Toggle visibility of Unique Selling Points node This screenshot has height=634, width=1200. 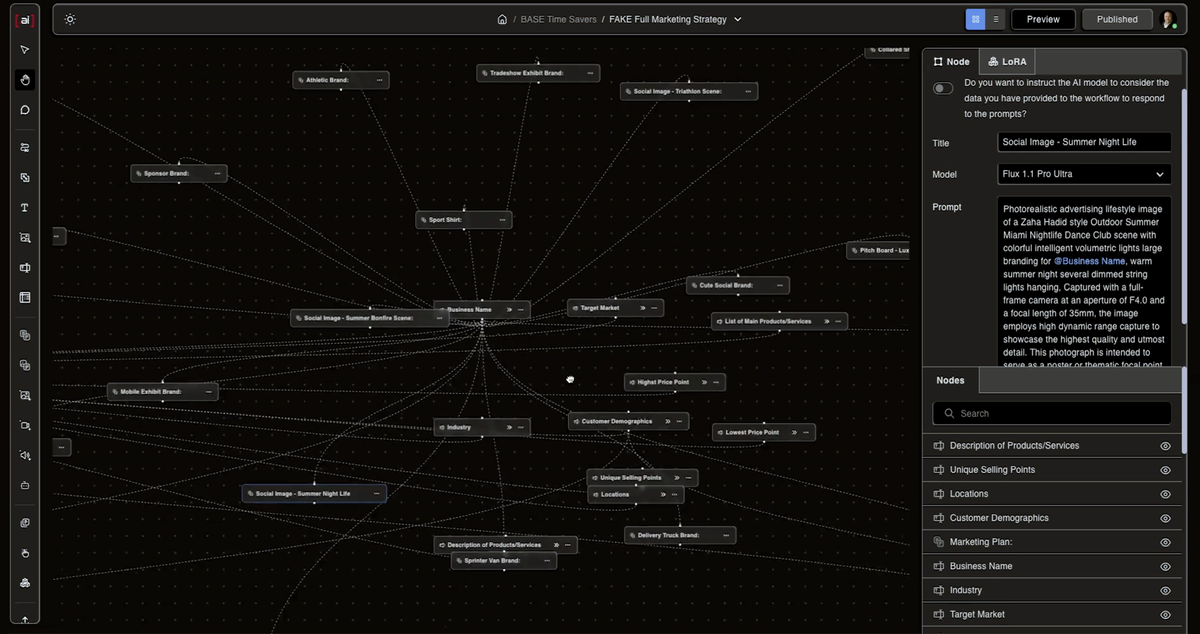(1165, 470)
